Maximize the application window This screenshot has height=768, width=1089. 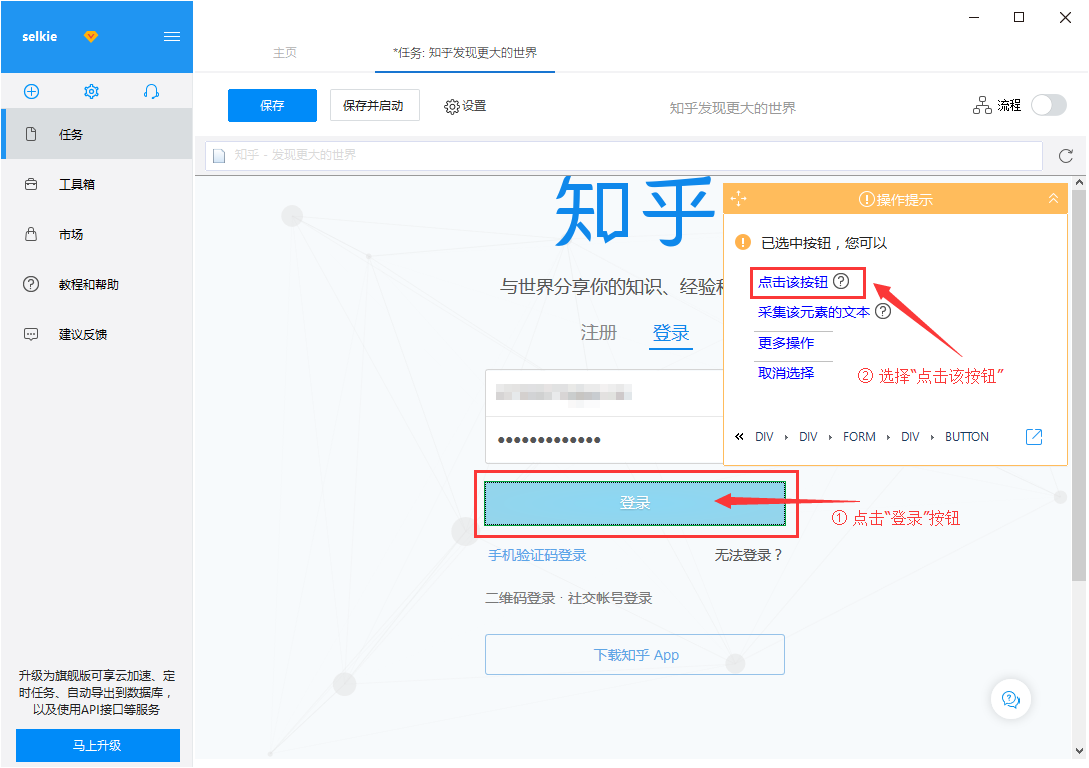pos(1019,17)
